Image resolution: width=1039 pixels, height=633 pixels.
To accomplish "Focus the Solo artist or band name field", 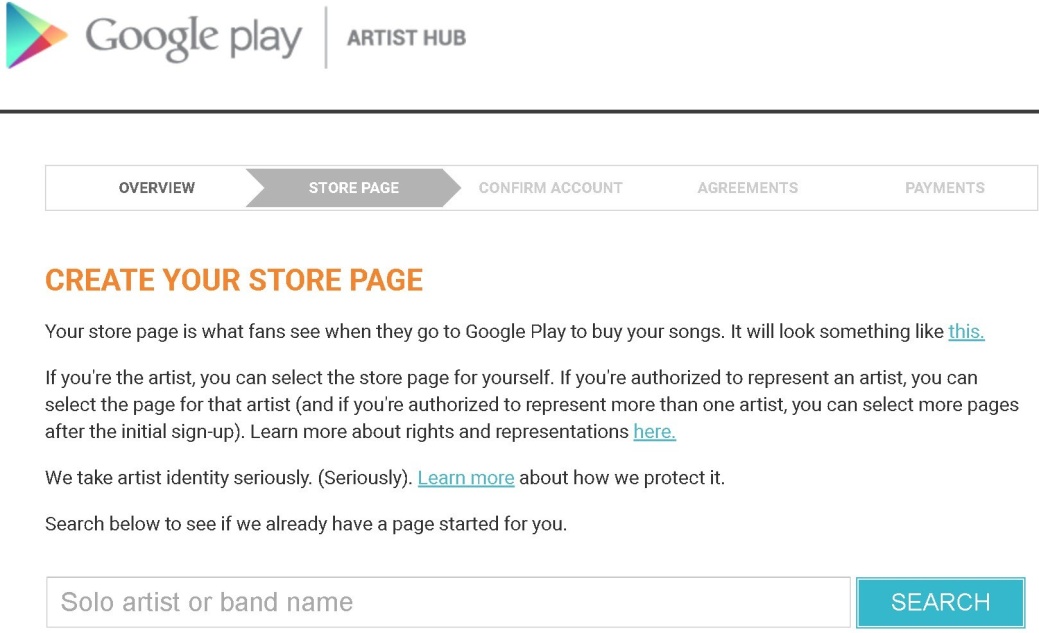I will 448,602.
